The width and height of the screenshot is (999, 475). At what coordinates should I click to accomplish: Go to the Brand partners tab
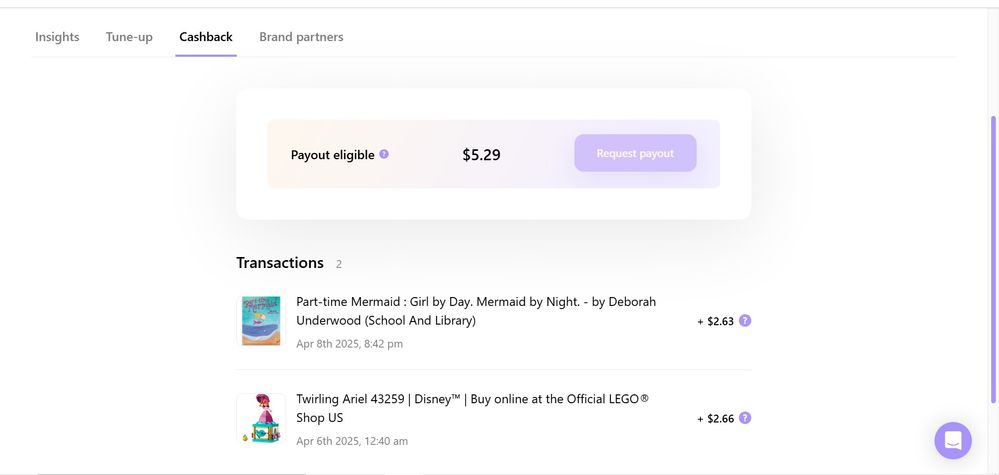click(301, 37)
